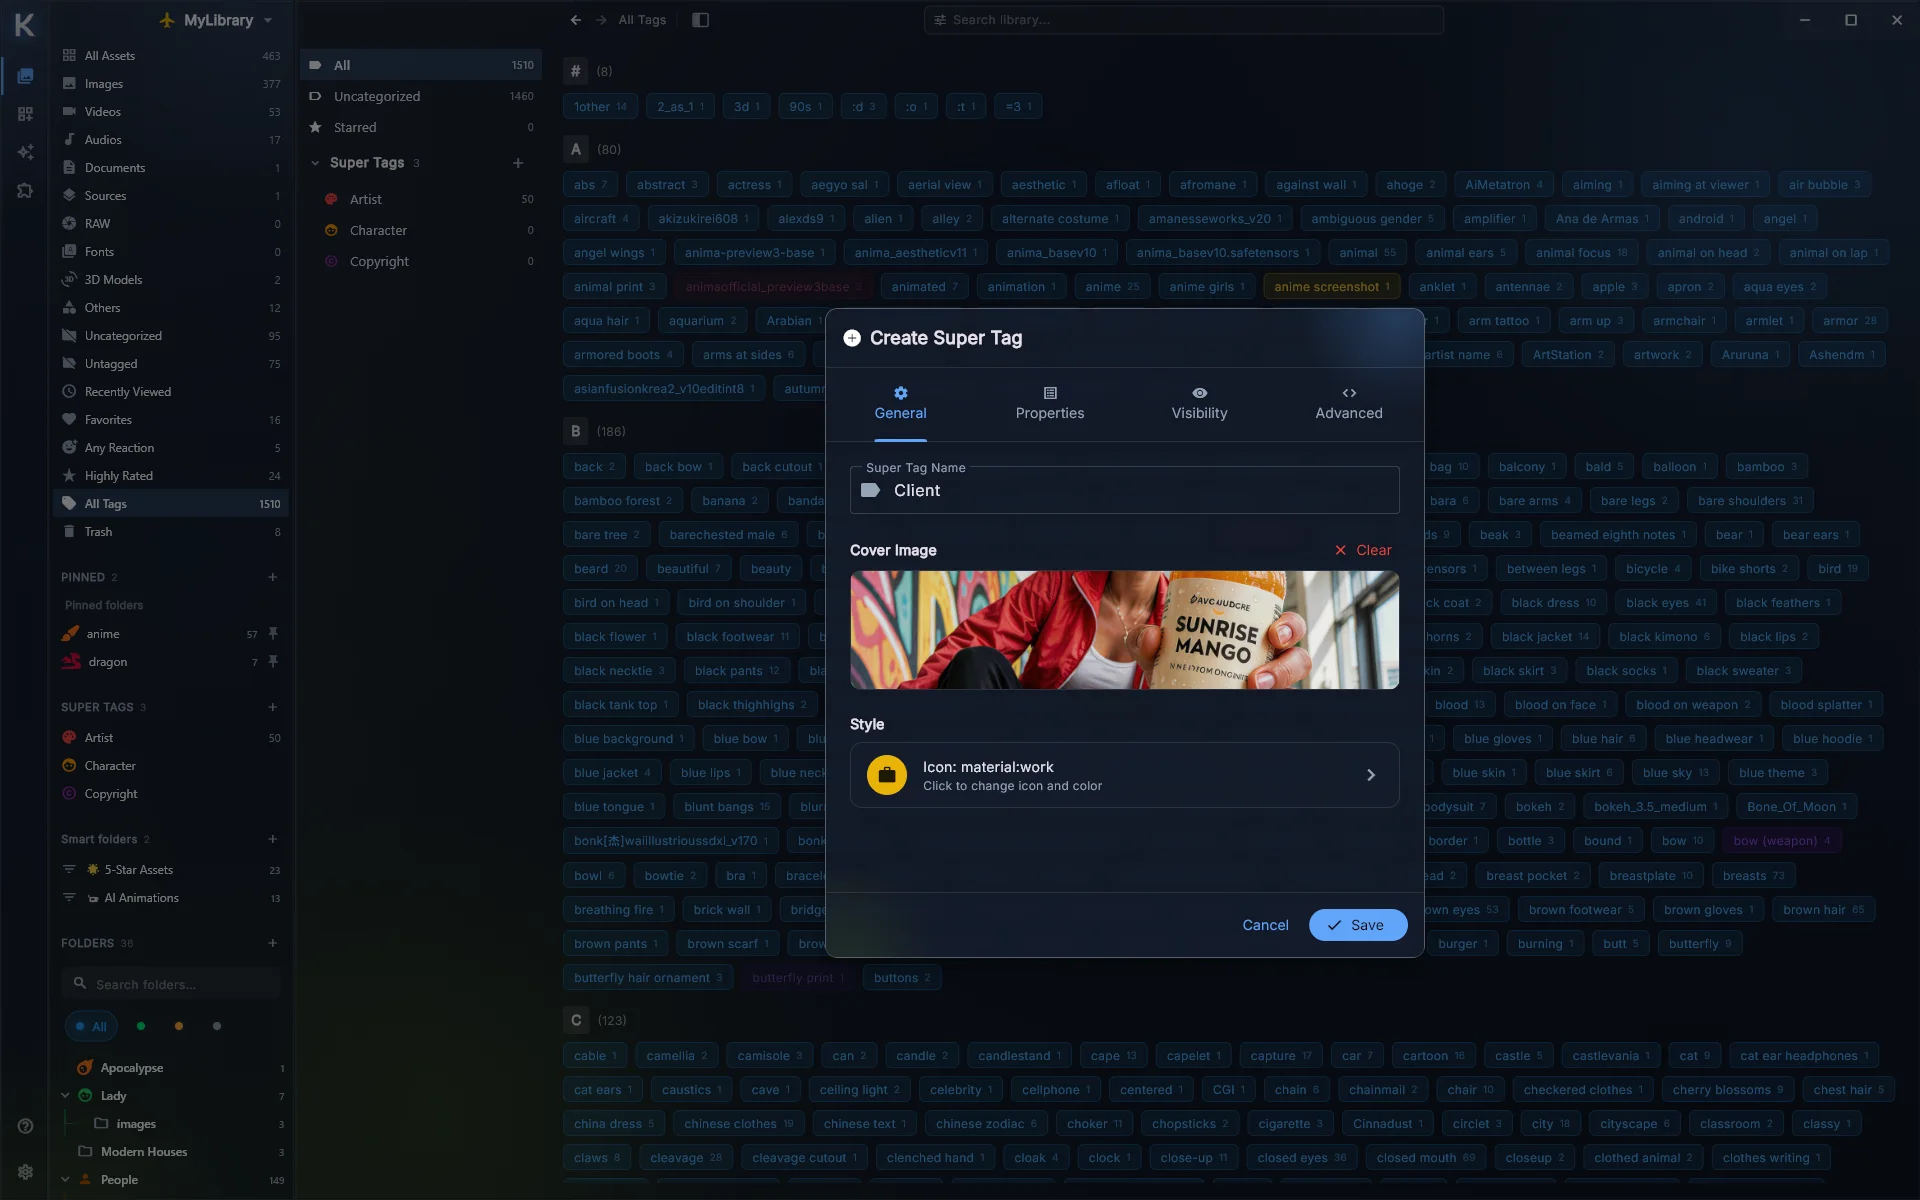The width and height of the screenshot is (1920, 1200).
Task: Select Uncategorized tags filter
Action: click(x=421, y=96)
